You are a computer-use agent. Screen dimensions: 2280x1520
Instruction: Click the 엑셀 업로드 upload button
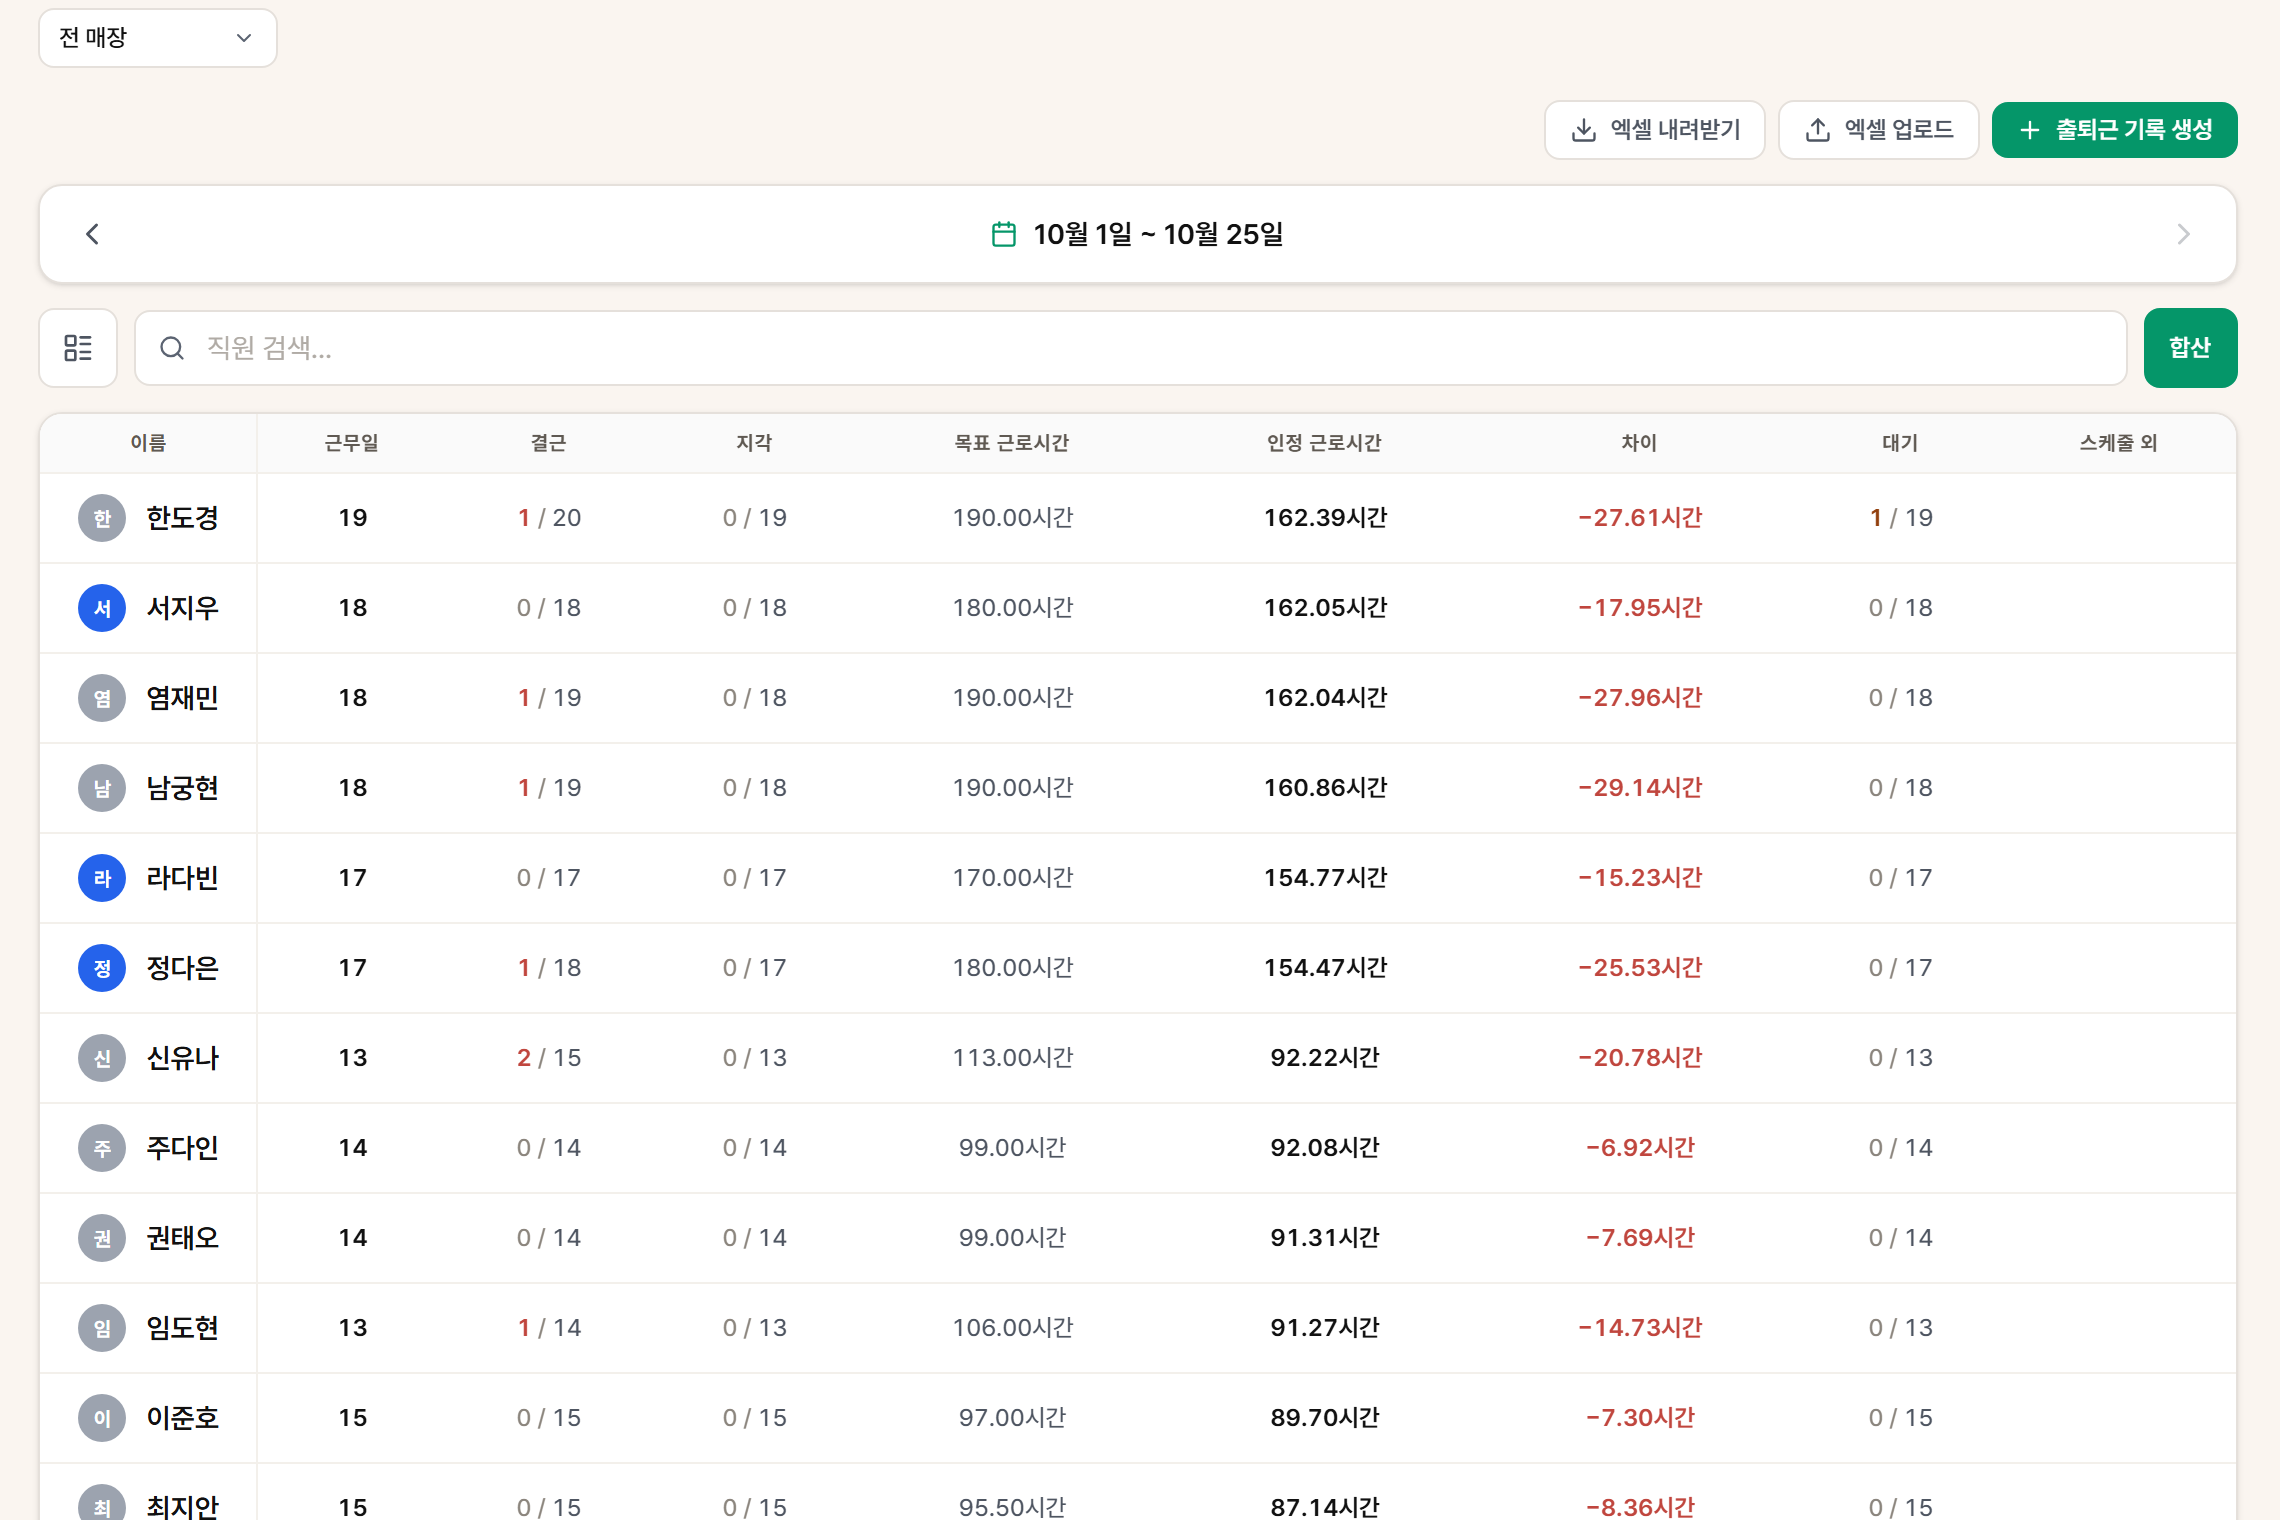click(1879, 130)
